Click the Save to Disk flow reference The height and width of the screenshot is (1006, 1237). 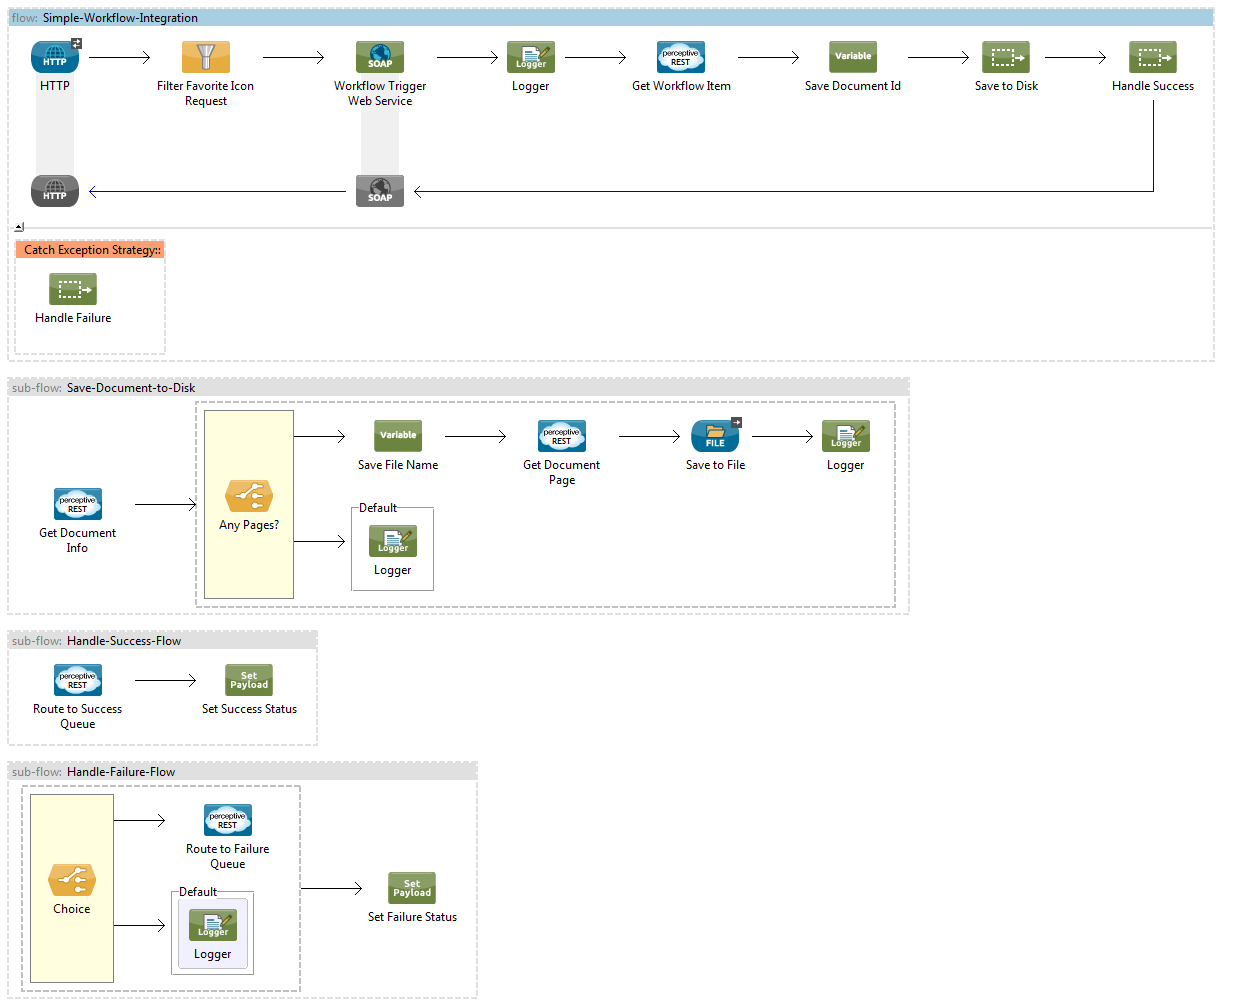click(1006, 57)
